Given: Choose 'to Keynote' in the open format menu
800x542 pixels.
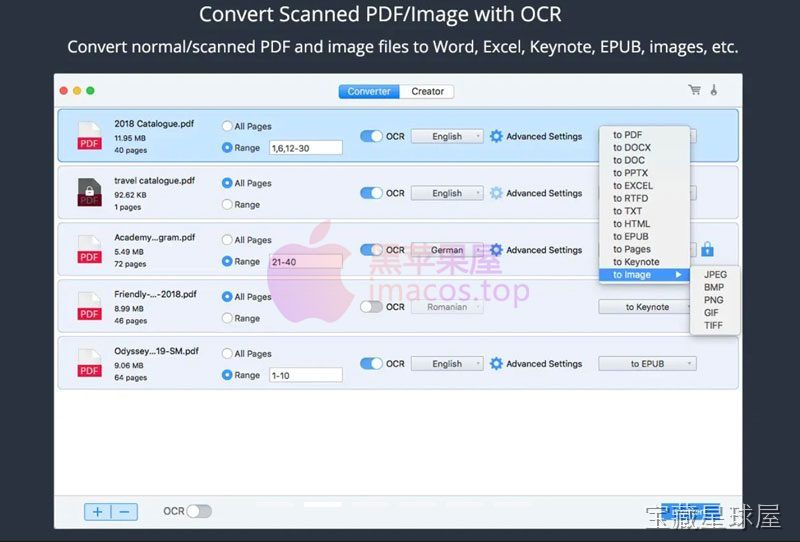Looking at the screenshot, I should 644,262.
